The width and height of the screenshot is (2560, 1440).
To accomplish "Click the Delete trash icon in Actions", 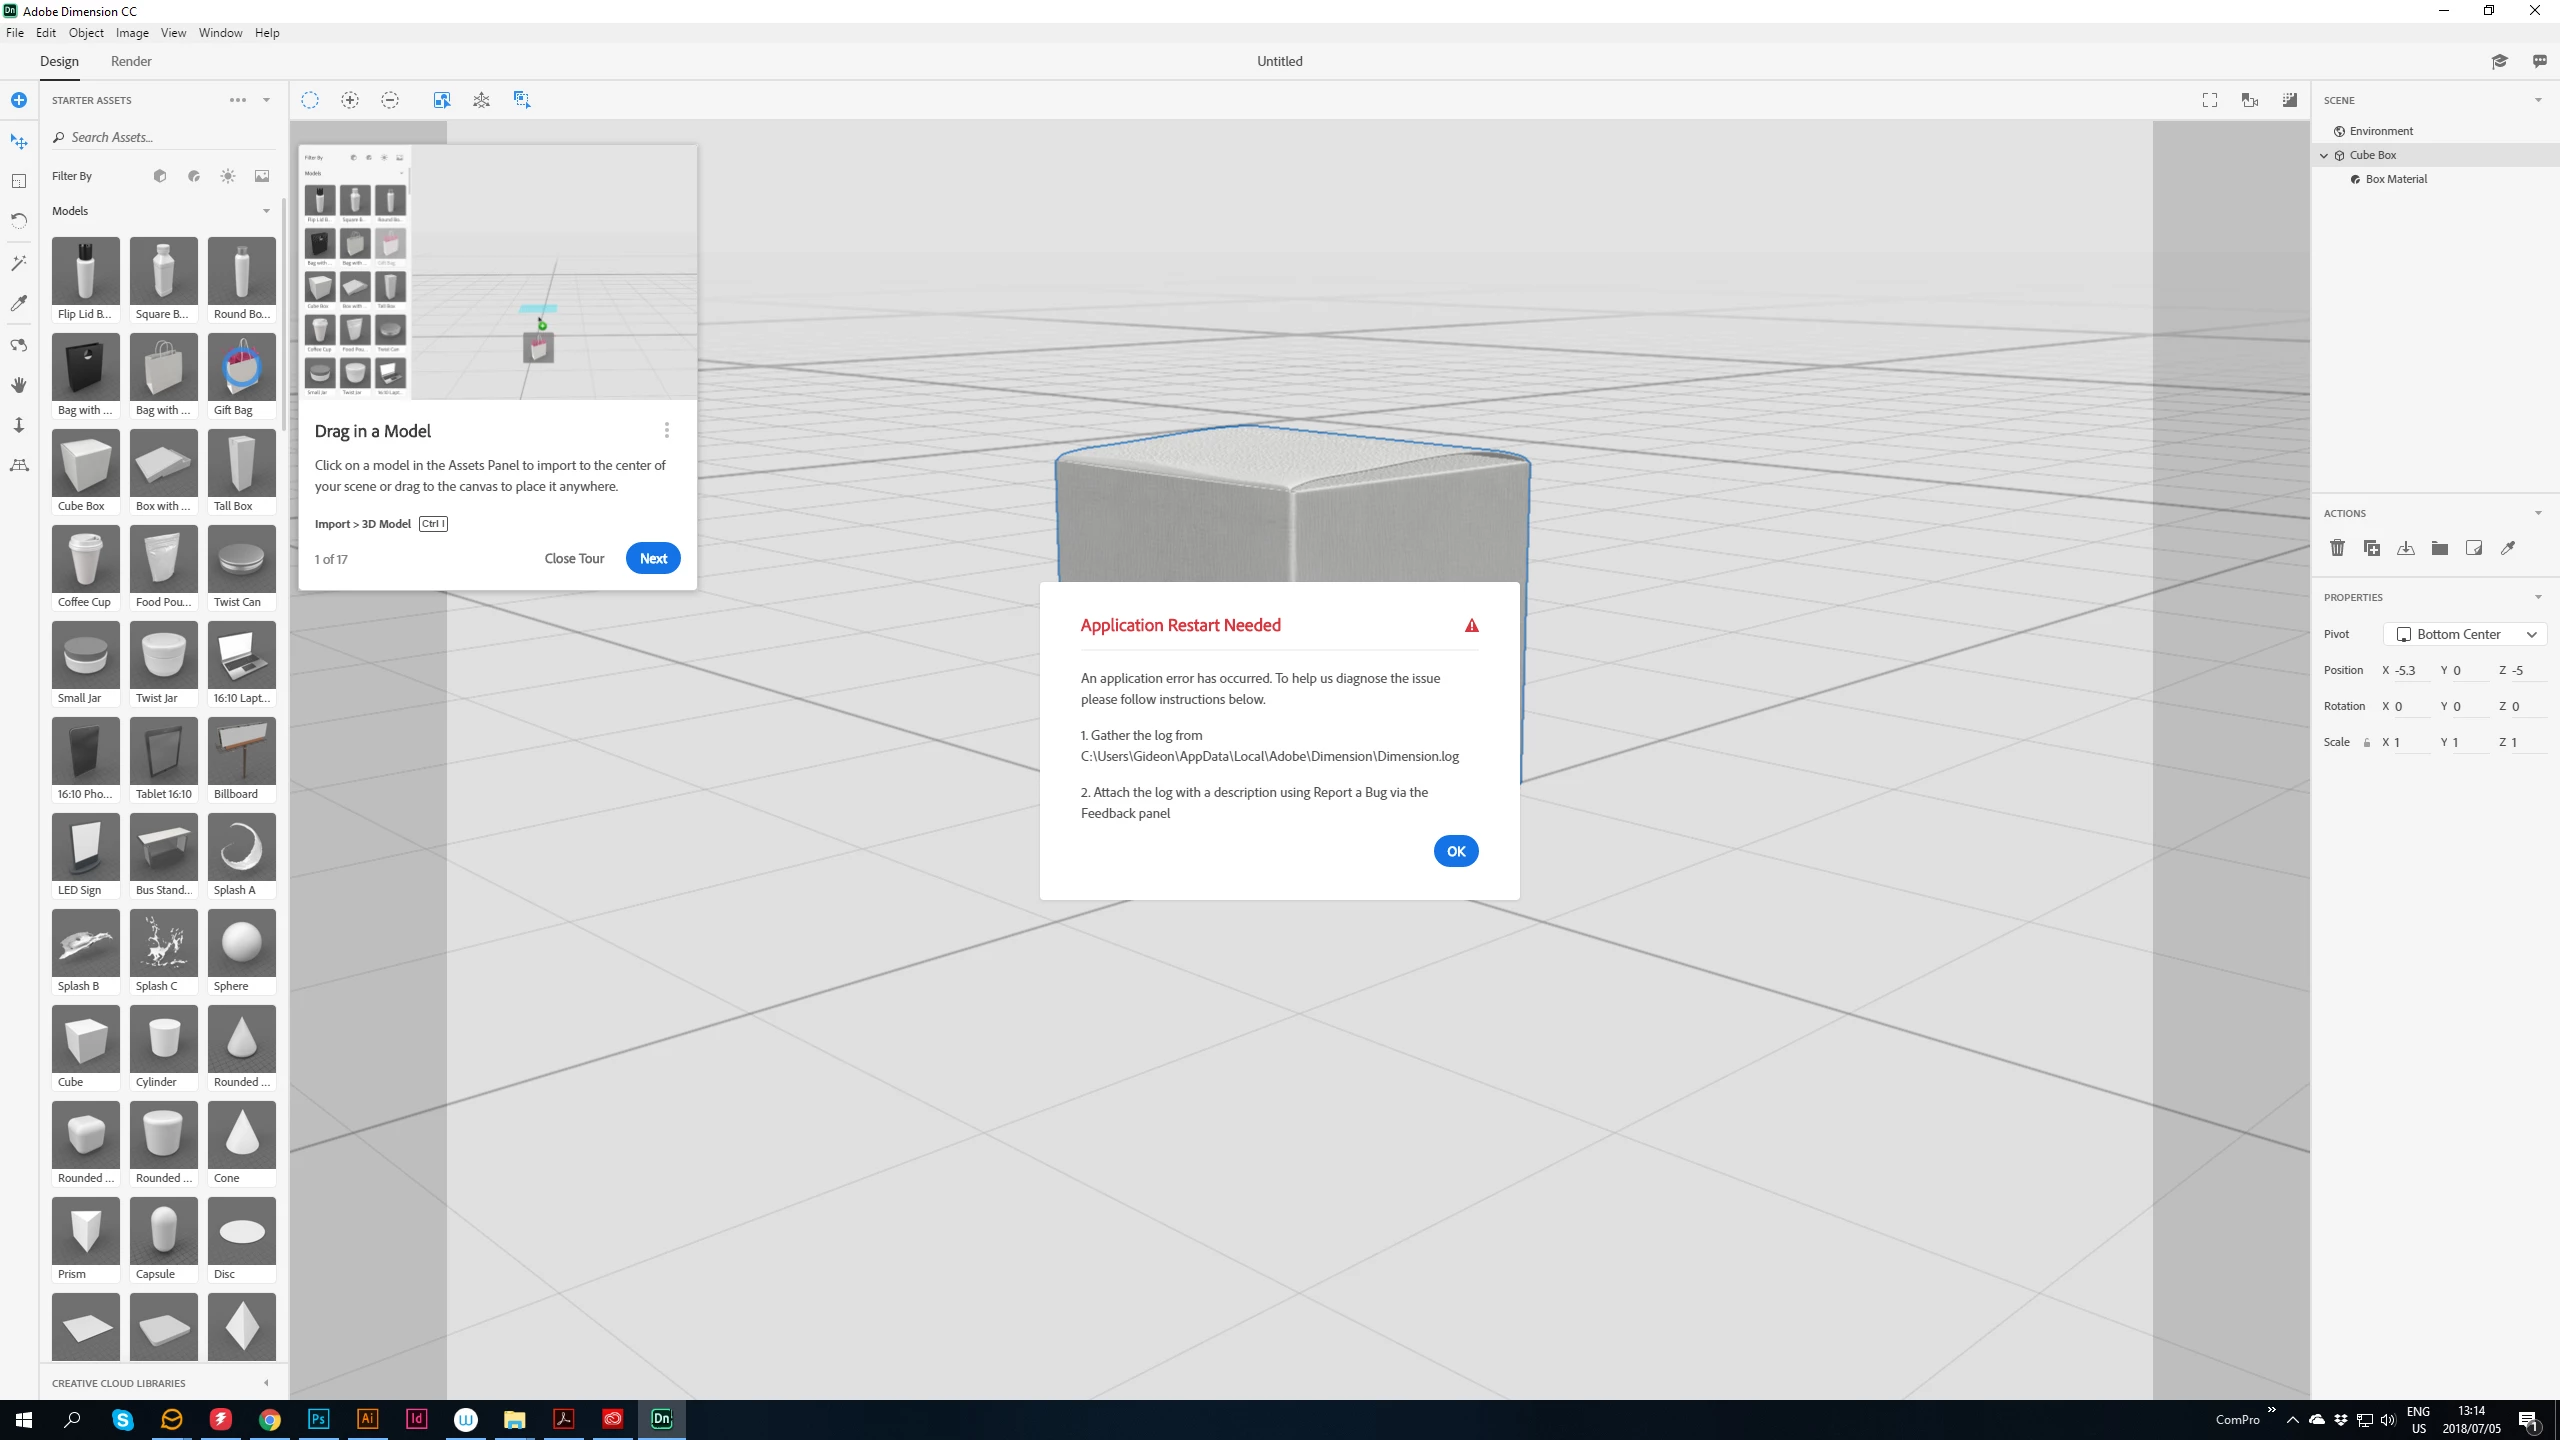I will pyautogui.click(x=2337, y=548).
